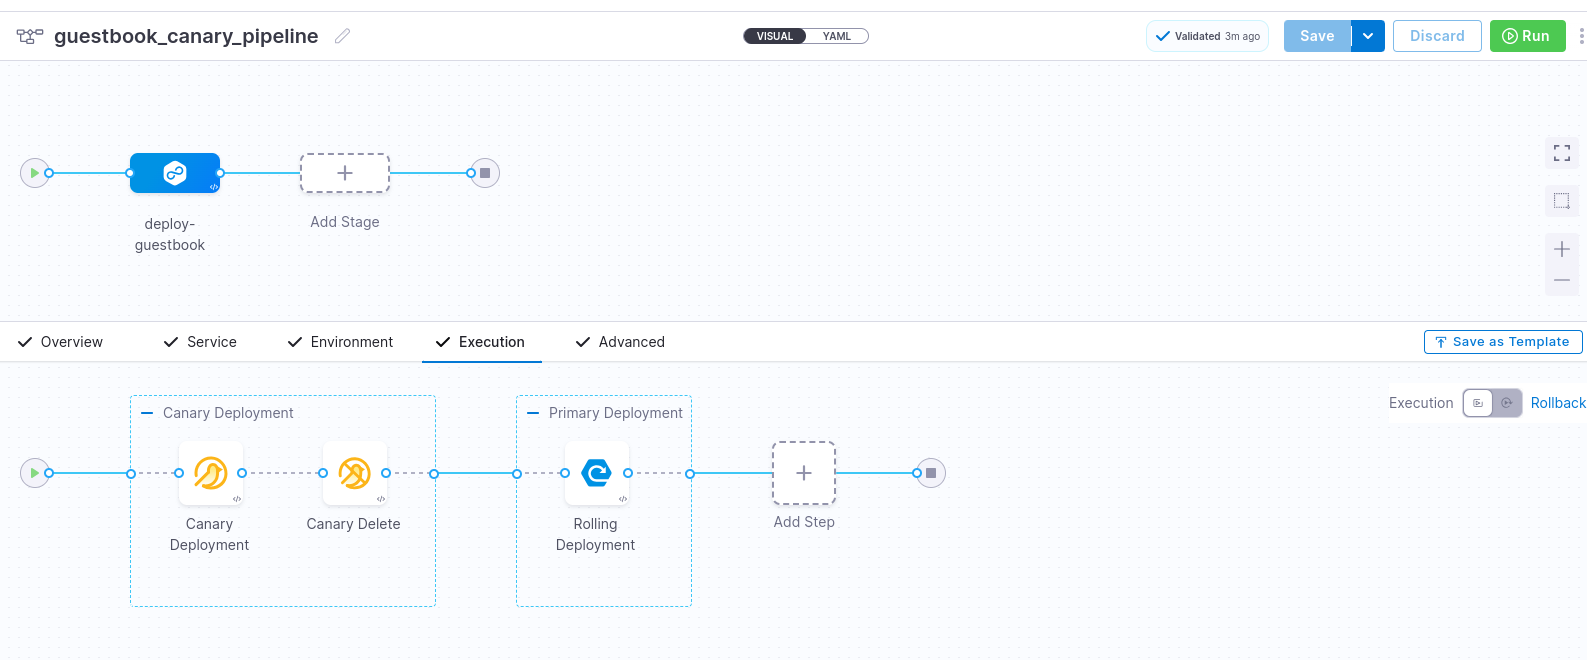Viewport: 1587px width, 660px height.
Task: Open the Service tab
Action: pyautogui.click(x=201, y=342)
